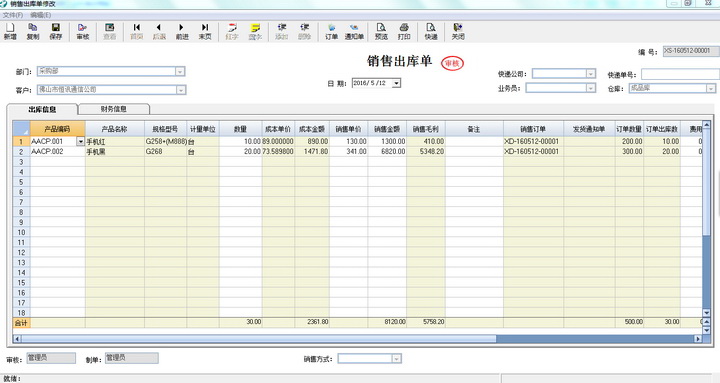The height and width of the screenshot is (383, 720).
Task: Click the 快递 (Express) toolbar icon
Action: coord(431,31)
